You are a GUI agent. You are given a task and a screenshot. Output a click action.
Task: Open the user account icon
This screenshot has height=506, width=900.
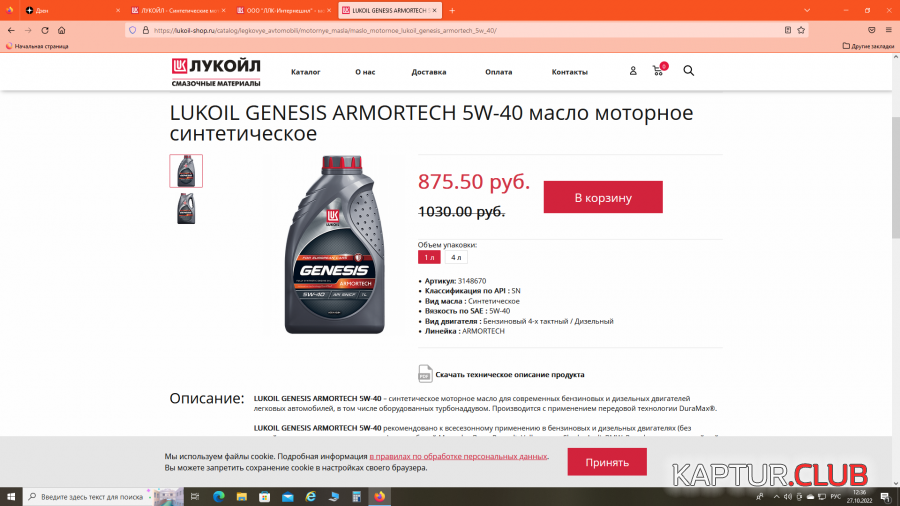(x=633, y=71)
